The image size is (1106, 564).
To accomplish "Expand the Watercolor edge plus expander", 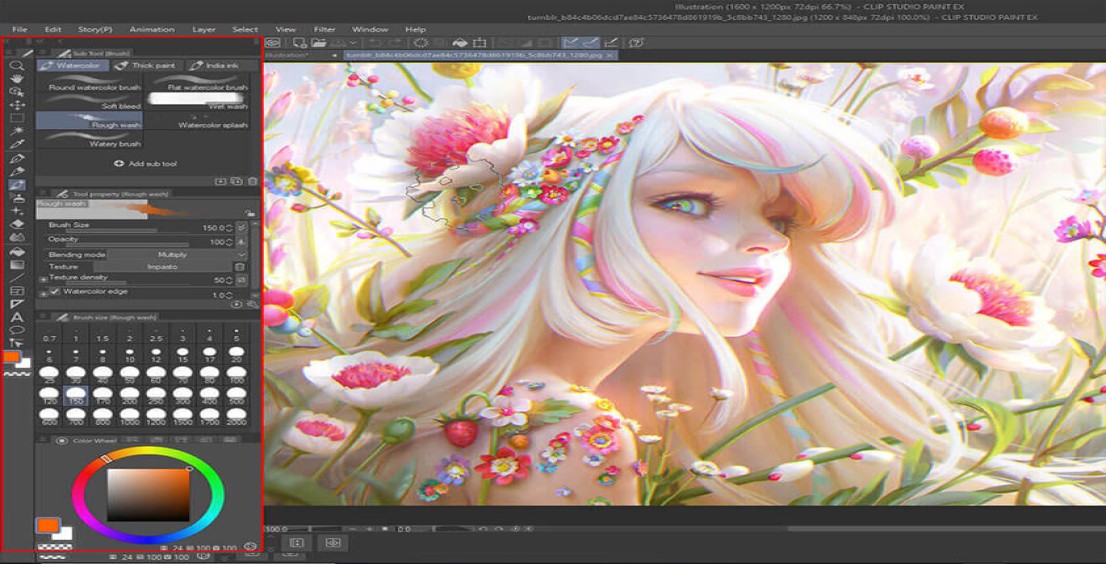I will [x=42, y=292].
